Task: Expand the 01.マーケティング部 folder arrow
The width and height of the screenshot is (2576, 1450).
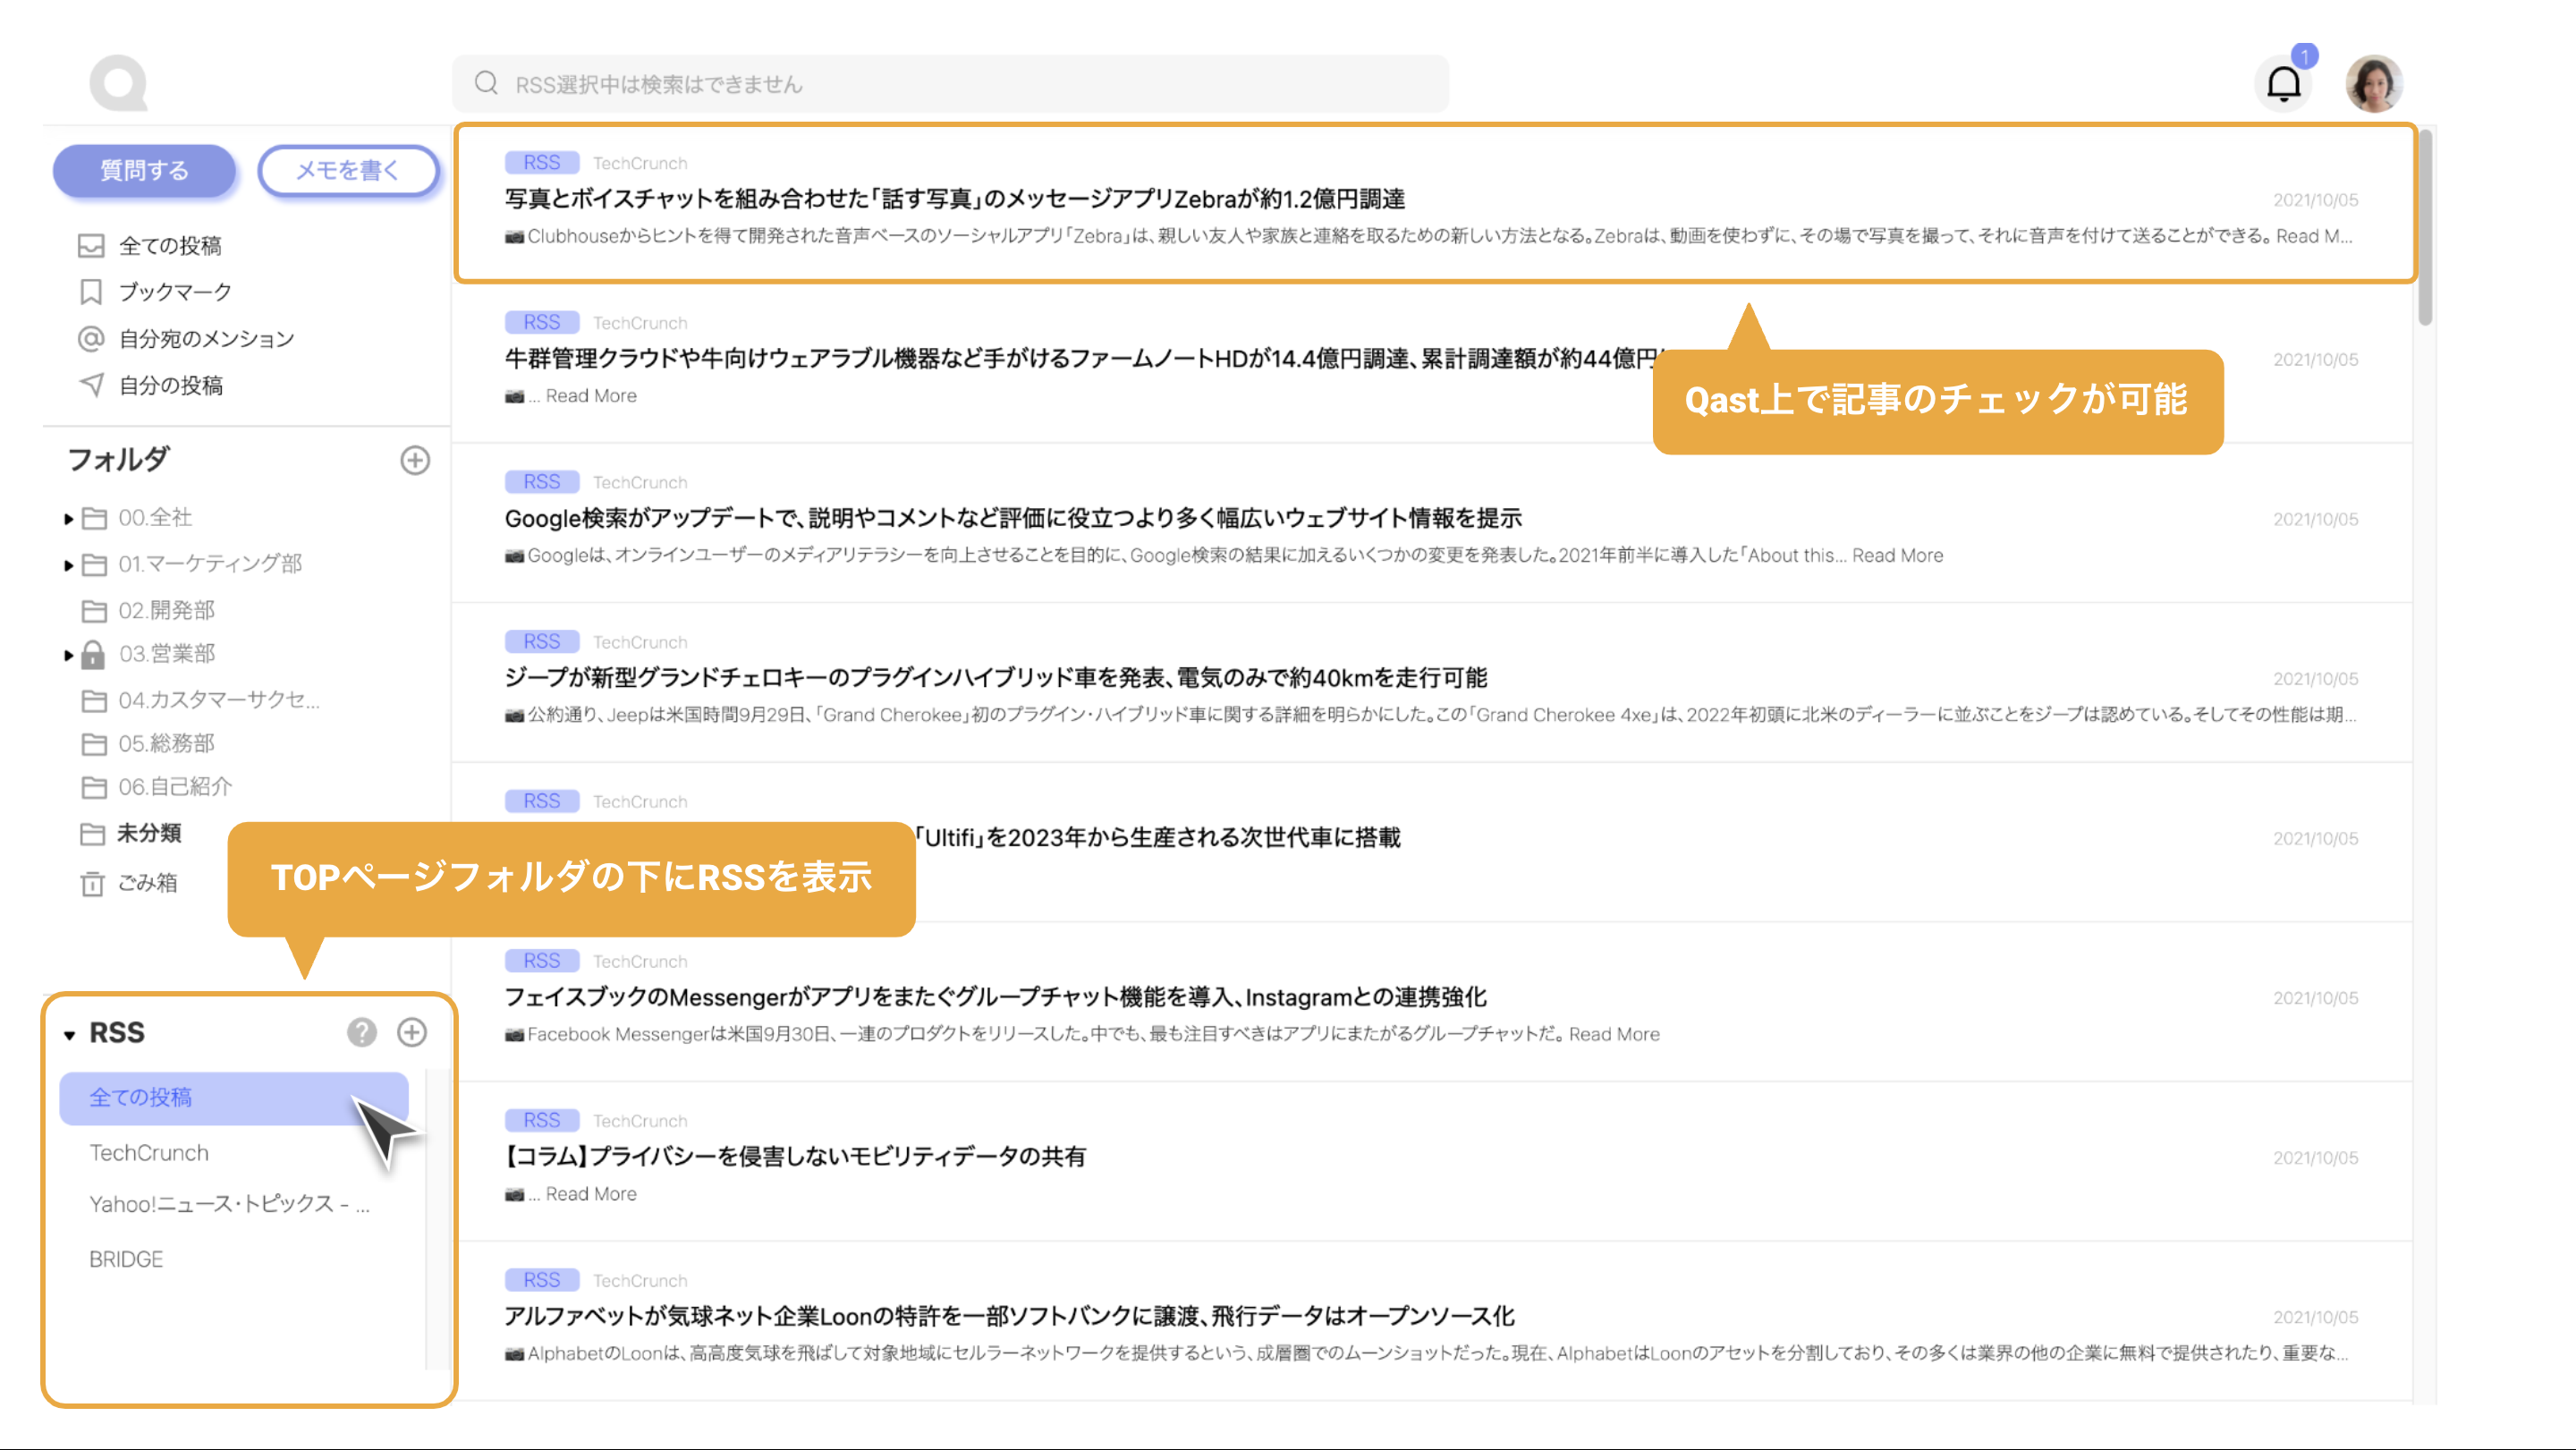Action: (x=68, y=565)
